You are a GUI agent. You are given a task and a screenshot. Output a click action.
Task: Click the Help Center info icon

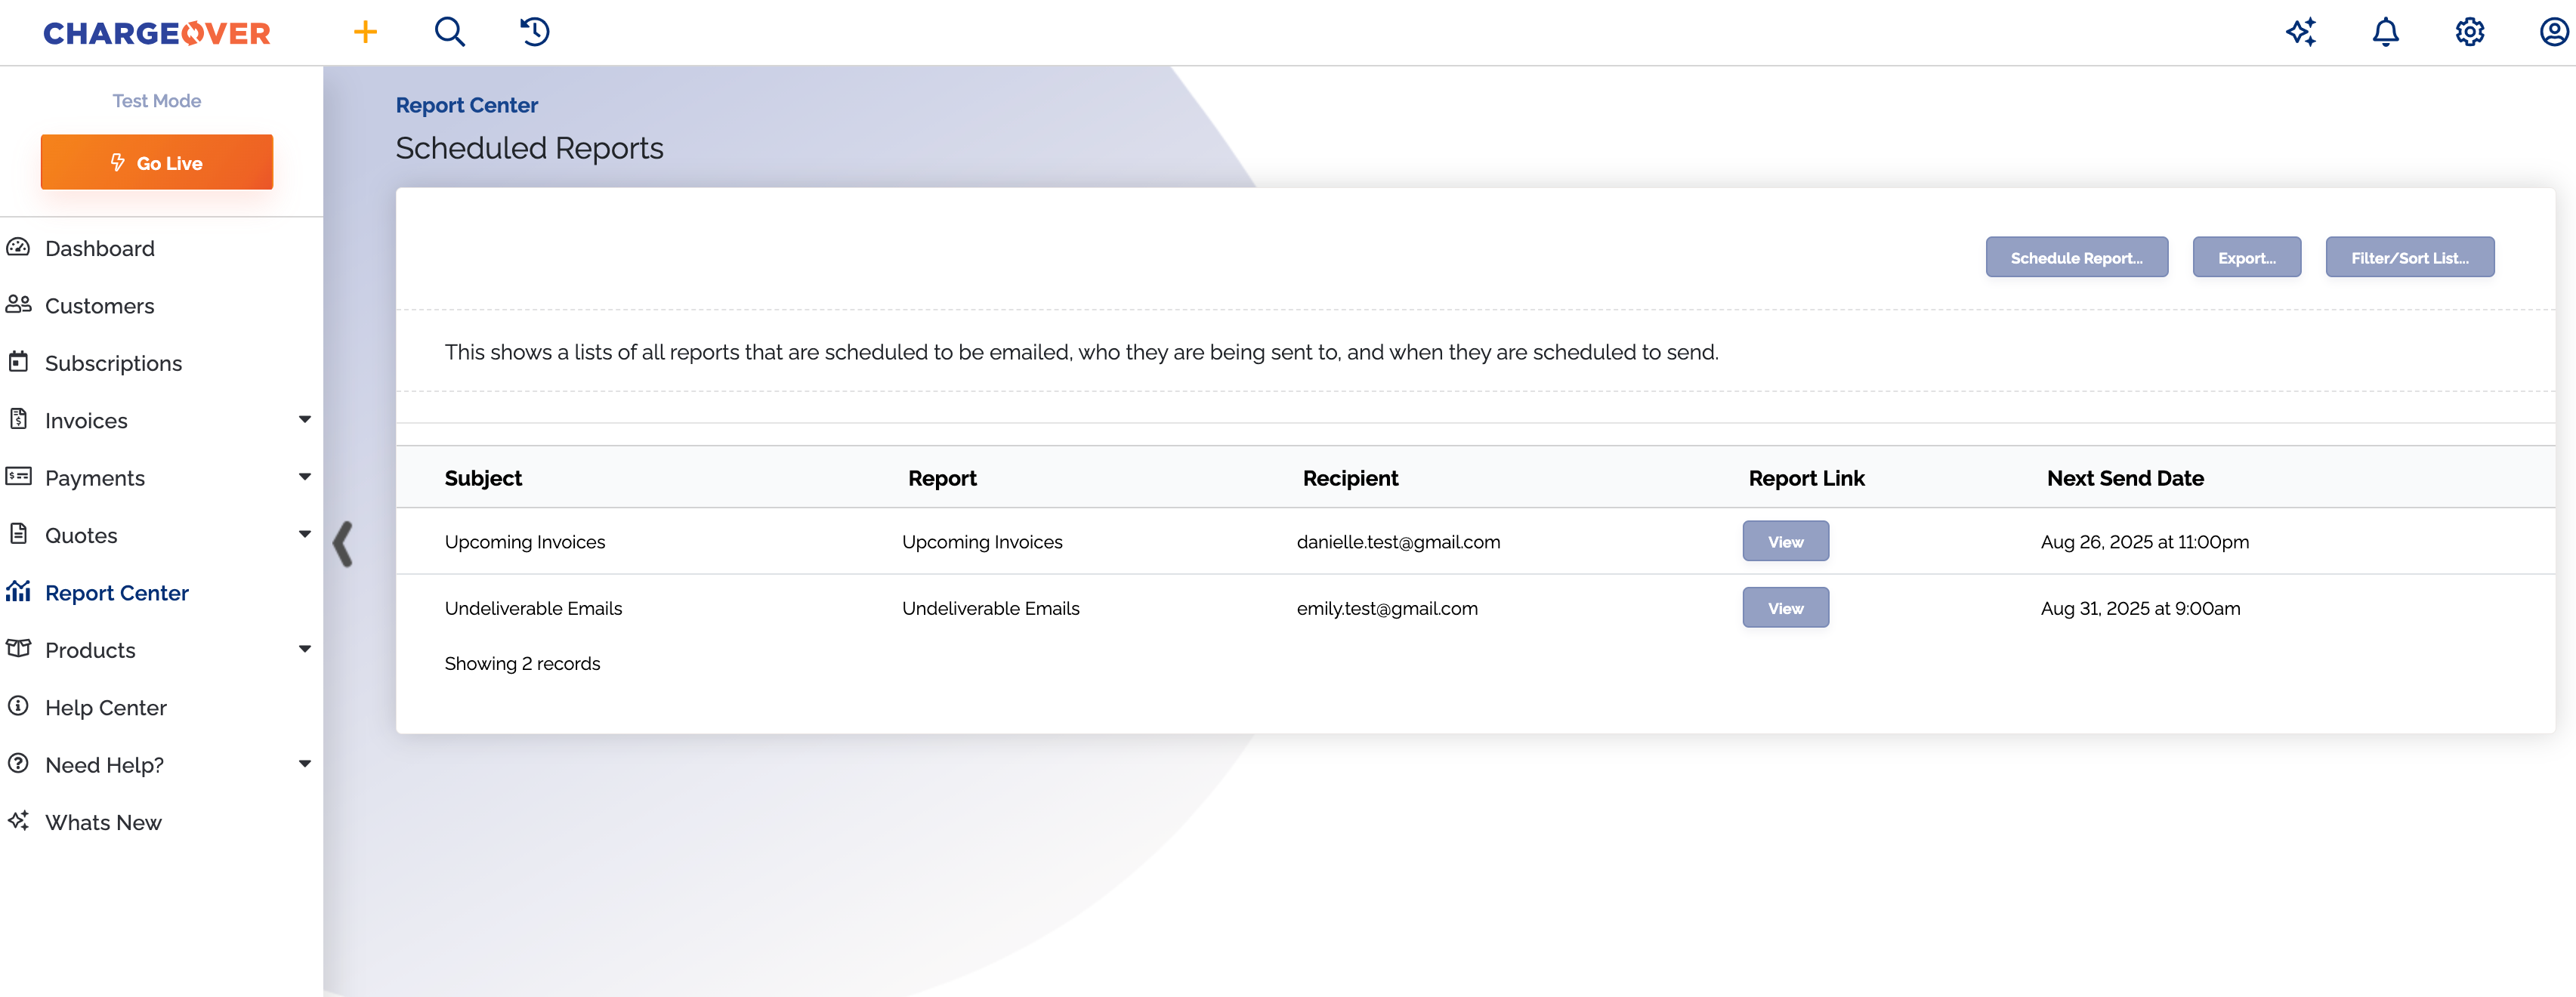coord(18,706)
